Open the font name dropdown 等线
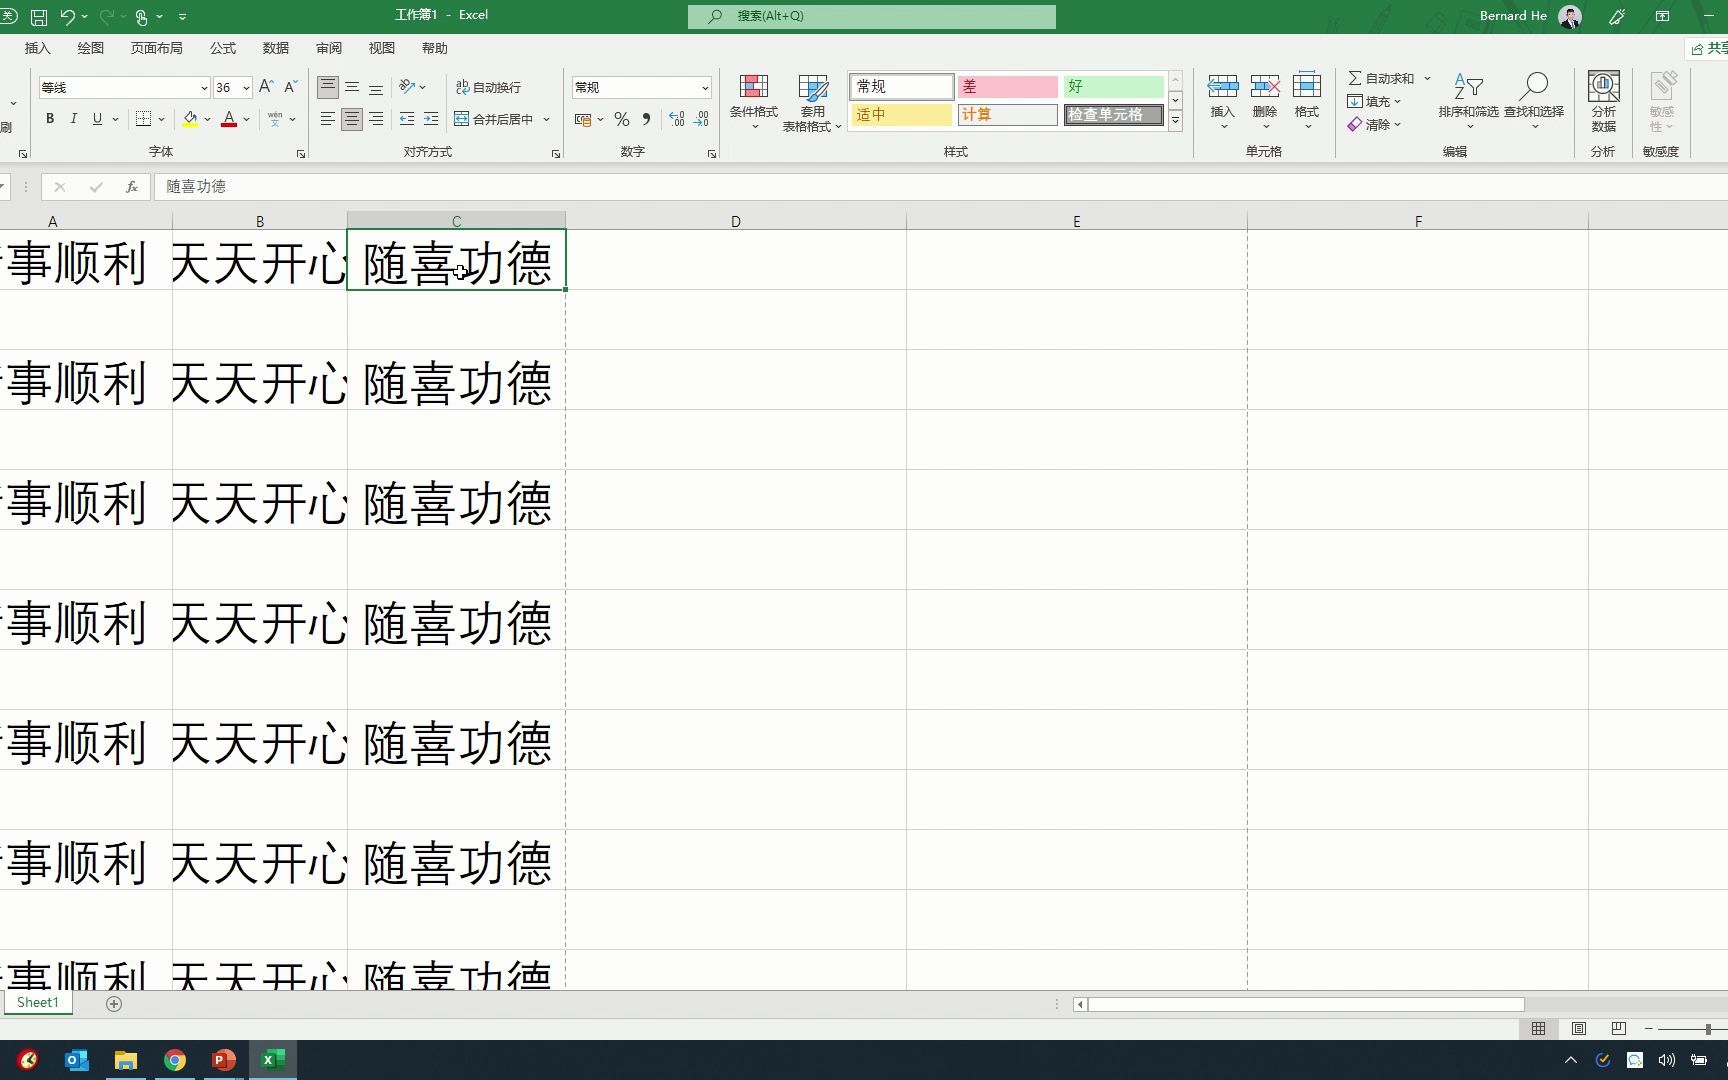This screenshot has height=1080, width=1728. tap(204, 88)
